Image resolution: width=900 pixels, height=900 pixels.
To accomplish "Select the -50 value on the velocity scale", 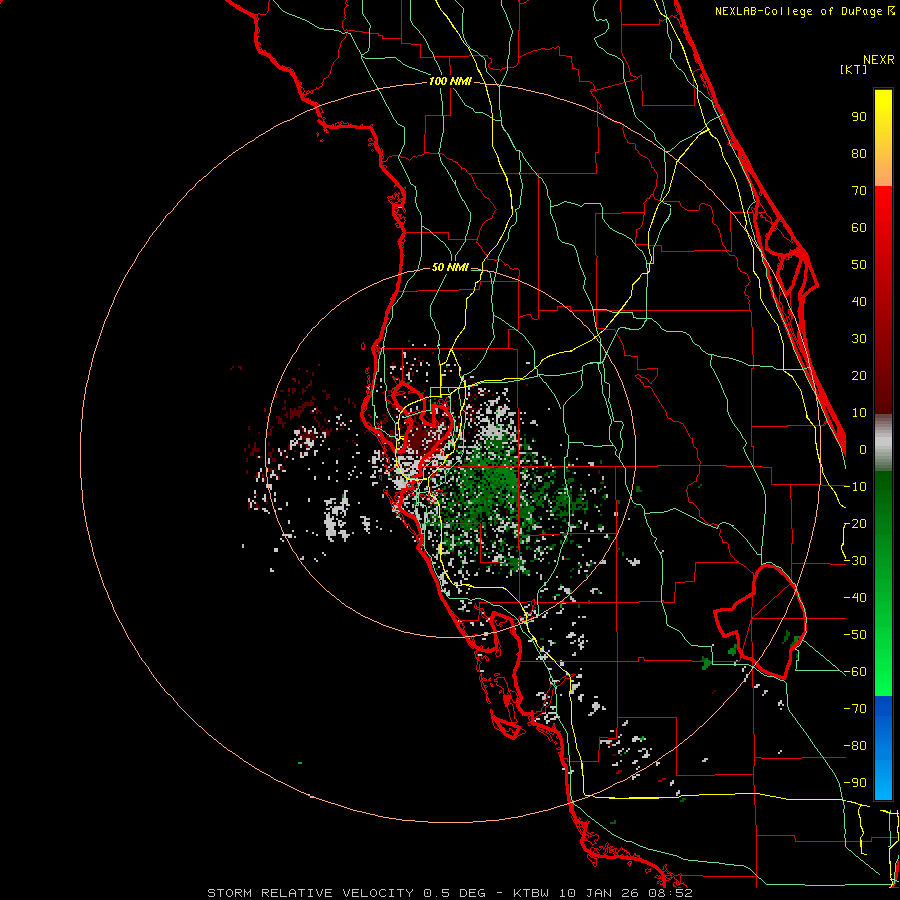I will (x=855, y=635).
